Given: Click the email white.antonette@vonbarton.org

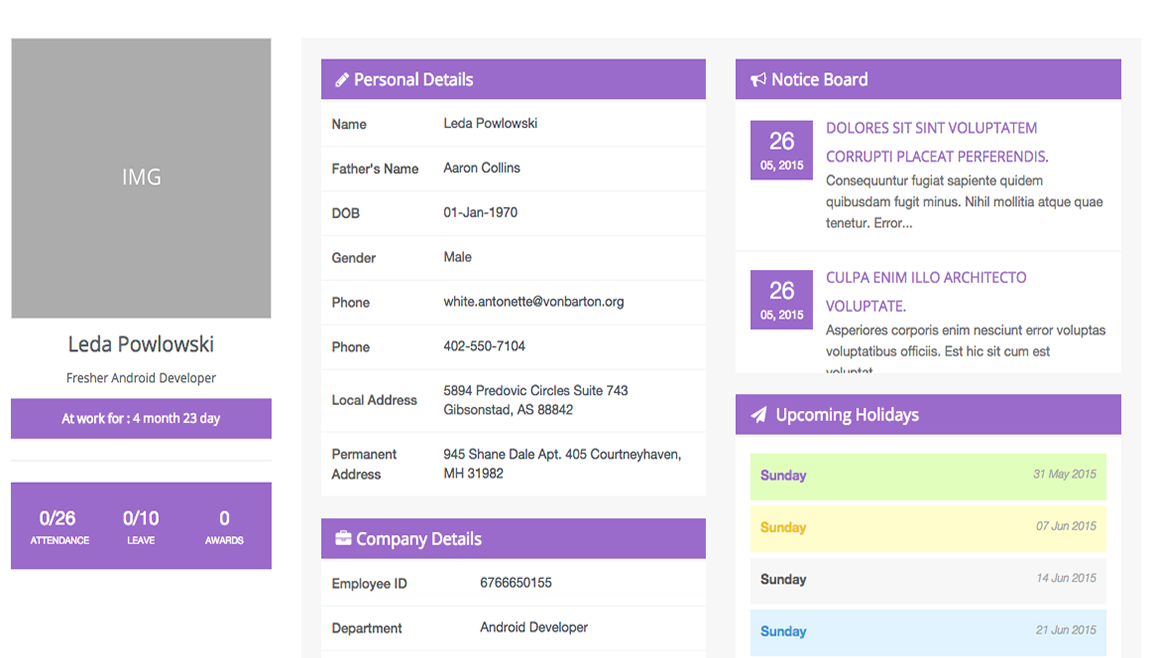Looking at the screenshot, I should [533, 302].
